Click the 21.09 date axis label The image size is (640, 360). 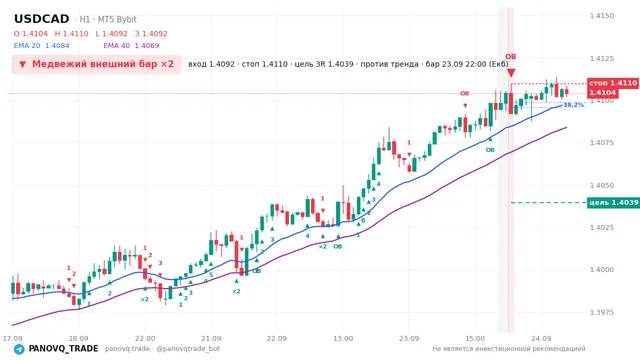pos(211,339)
